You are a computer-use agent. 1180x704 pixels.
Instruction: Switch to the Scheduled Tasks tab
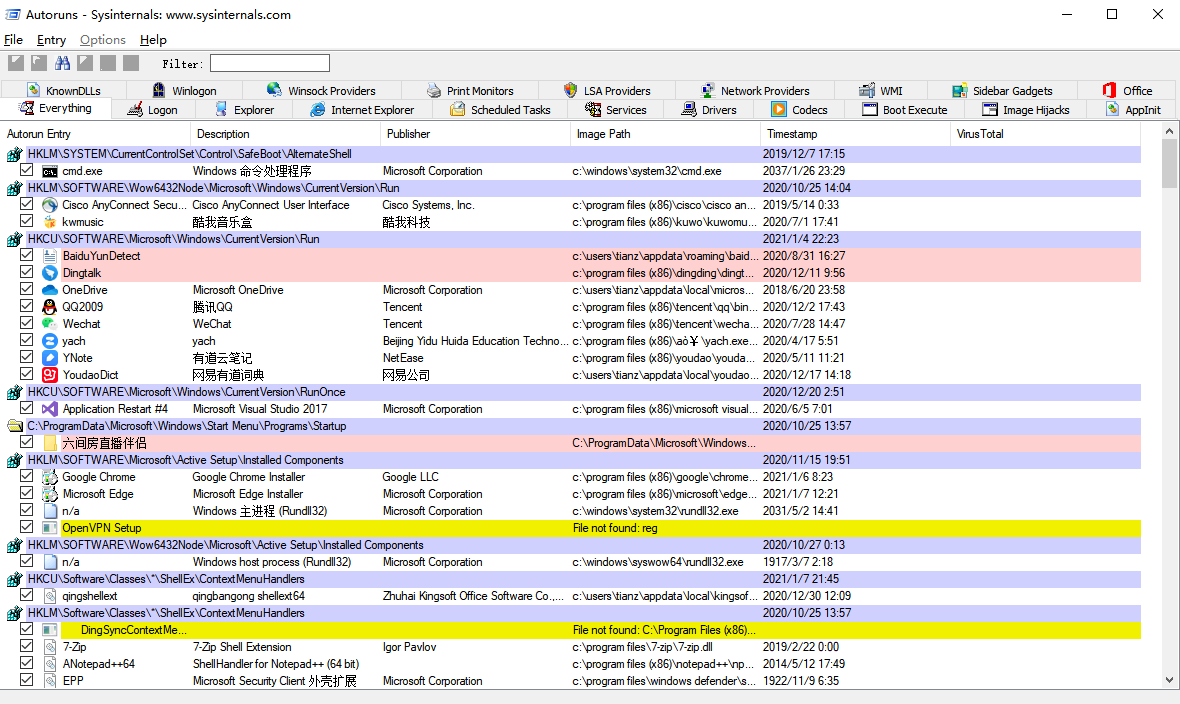[500, 110]
